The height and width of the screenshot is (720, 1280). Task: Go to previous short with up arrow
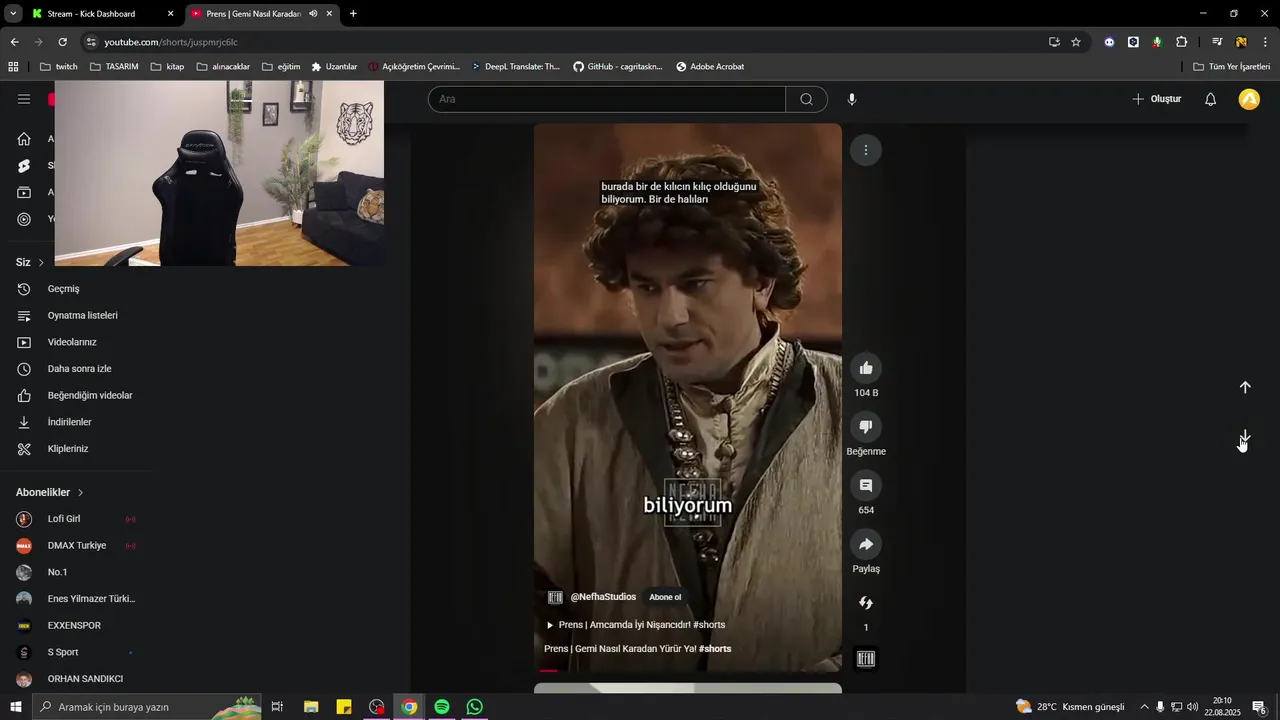[1245, 387]
